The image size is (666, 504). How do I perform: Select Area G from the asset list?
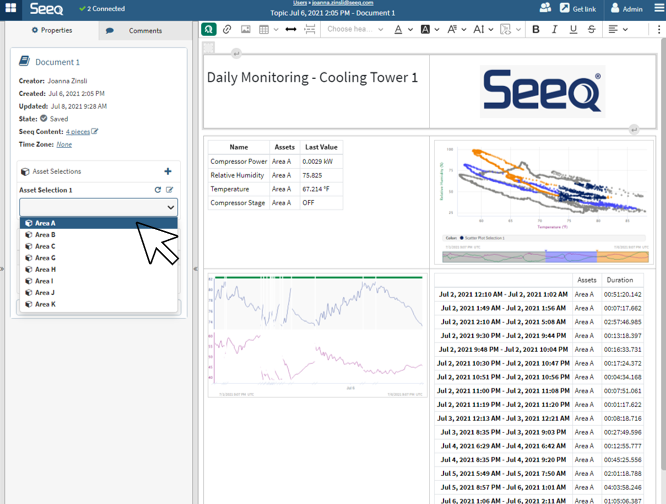(45, 258)
